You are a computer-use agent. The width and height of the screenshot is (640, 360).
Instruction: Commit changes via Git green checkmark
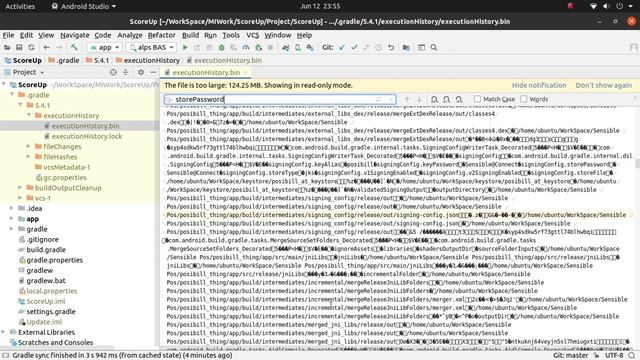[x=354, y=47]
